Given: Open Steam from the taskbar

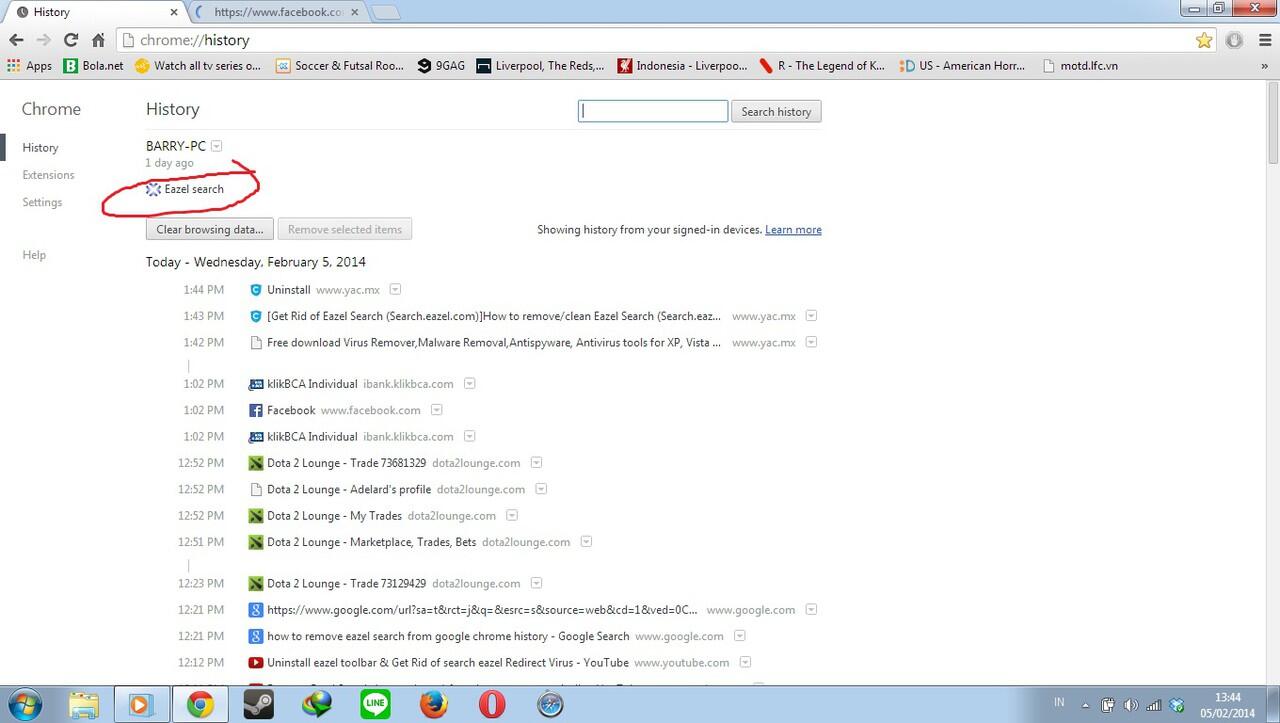Looking at the screenshot, I should tap(258, 705).
